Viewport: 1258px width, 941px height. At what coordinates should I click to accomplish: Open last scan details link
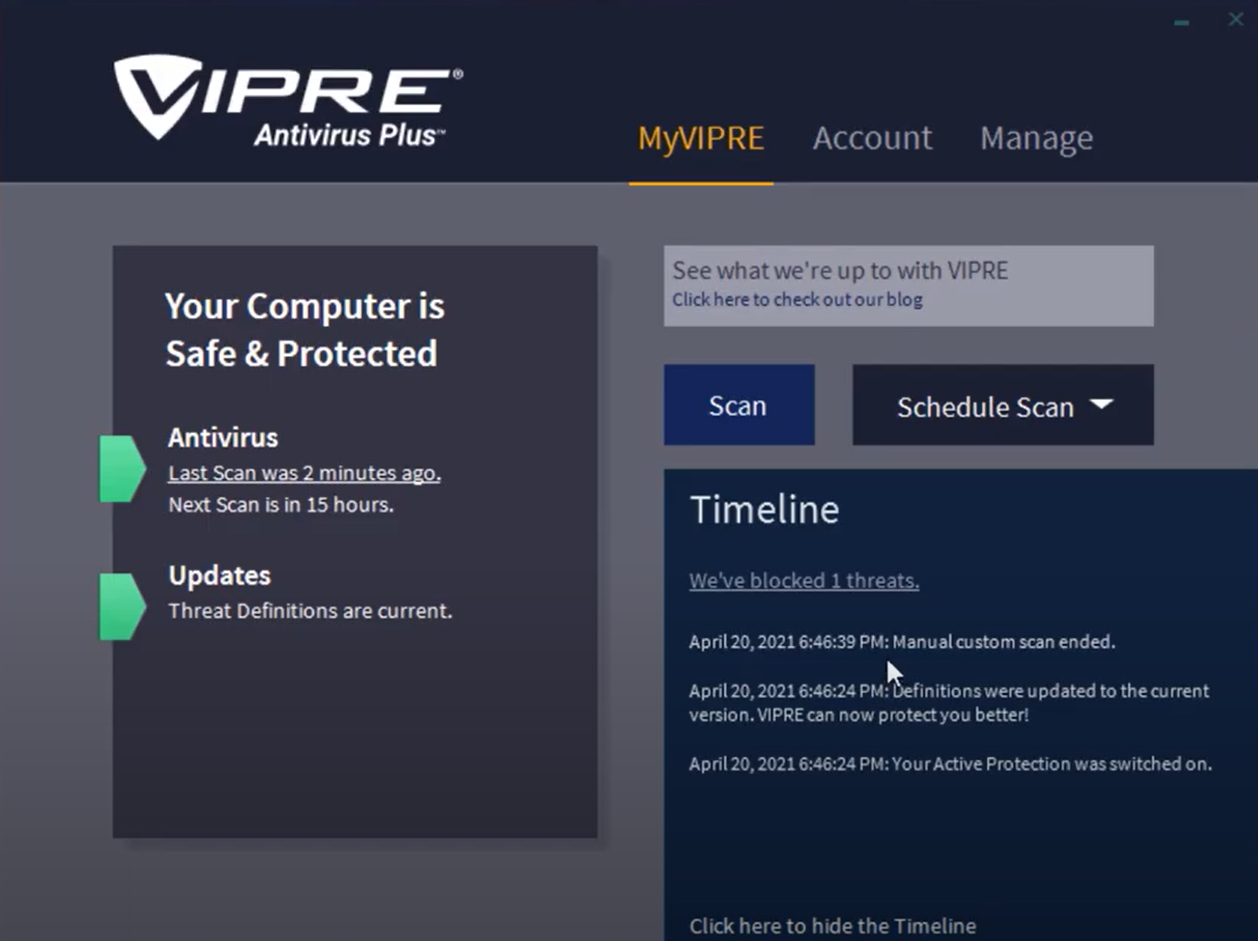pyautogui.click(x=303, y=472)
